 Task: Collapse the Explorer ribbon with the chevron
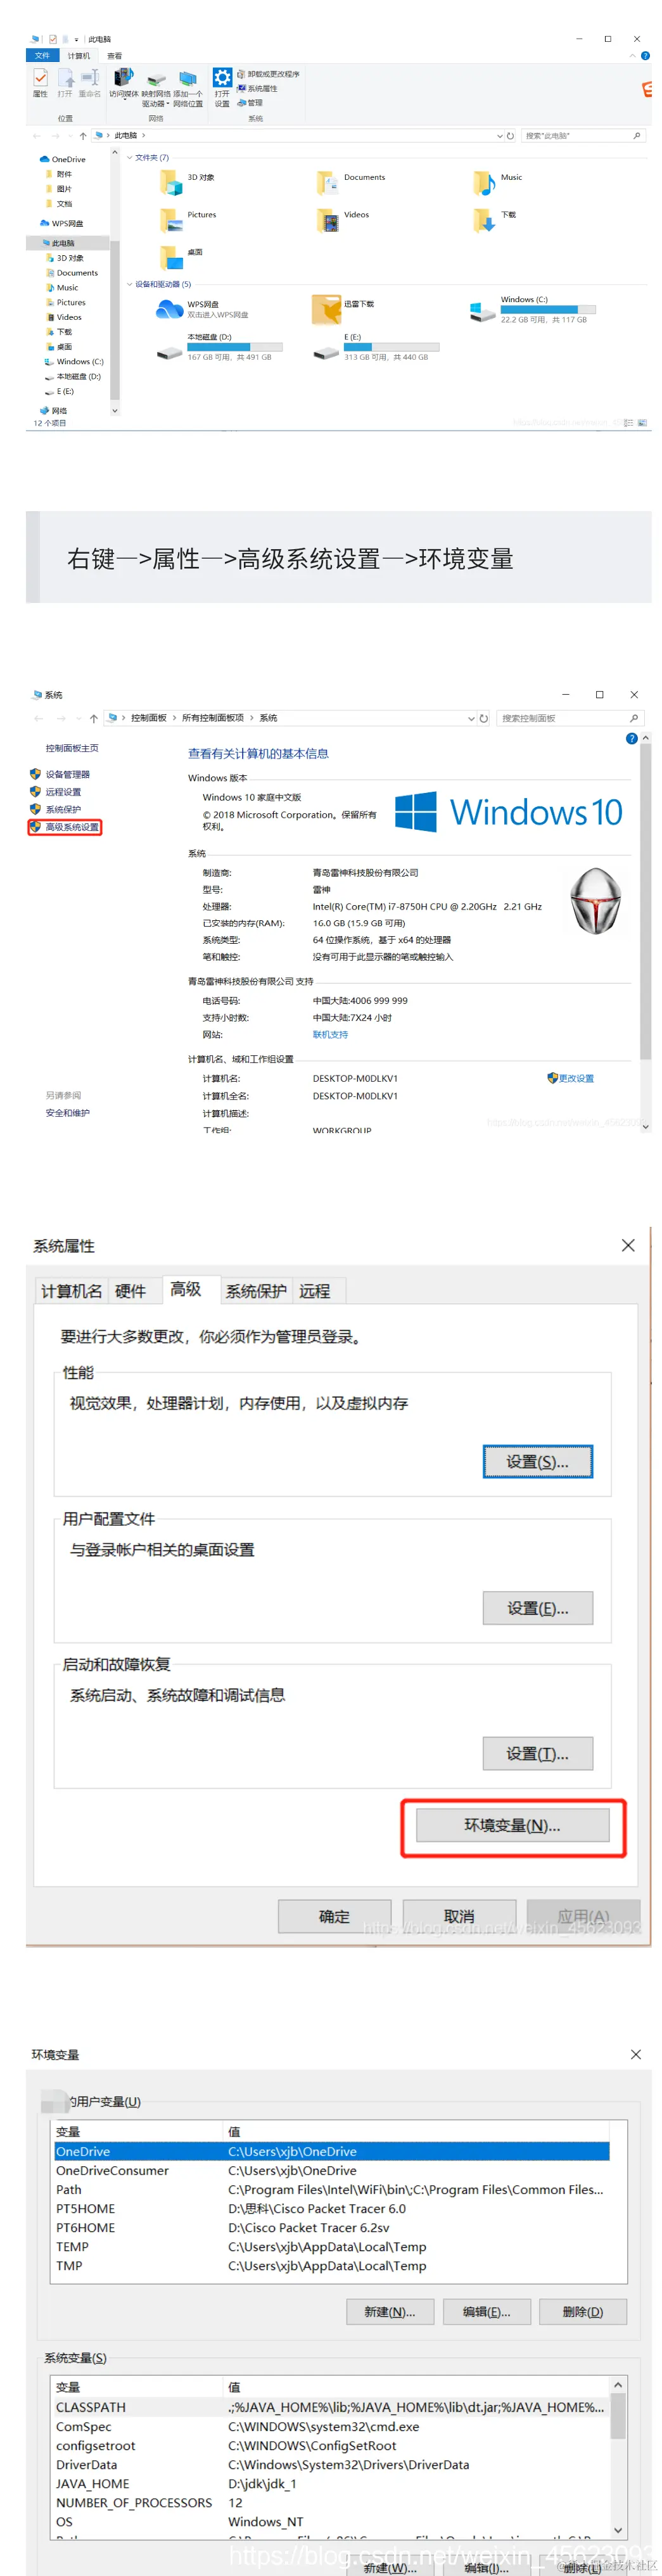pos(632,55)
